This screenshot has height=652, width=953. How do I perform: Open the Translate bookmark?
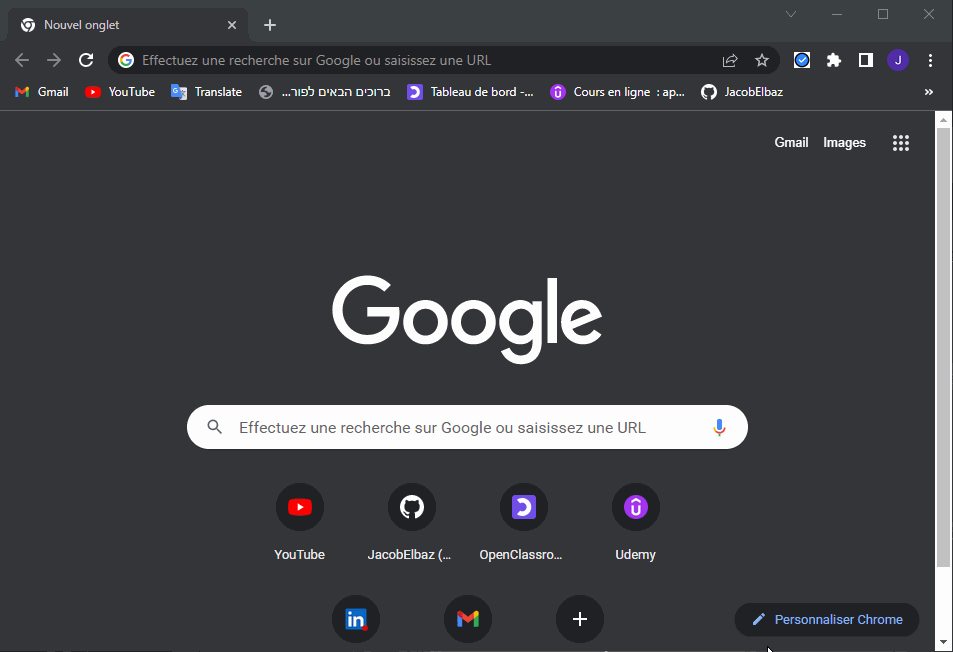point(207,92)
